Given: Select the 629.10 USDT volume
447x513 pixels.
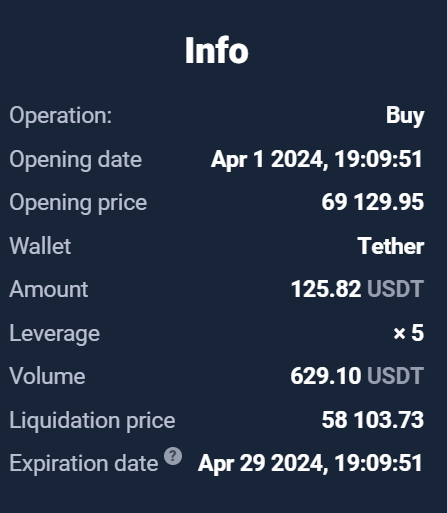Looking at the screenshot, I should click(357, 376).
